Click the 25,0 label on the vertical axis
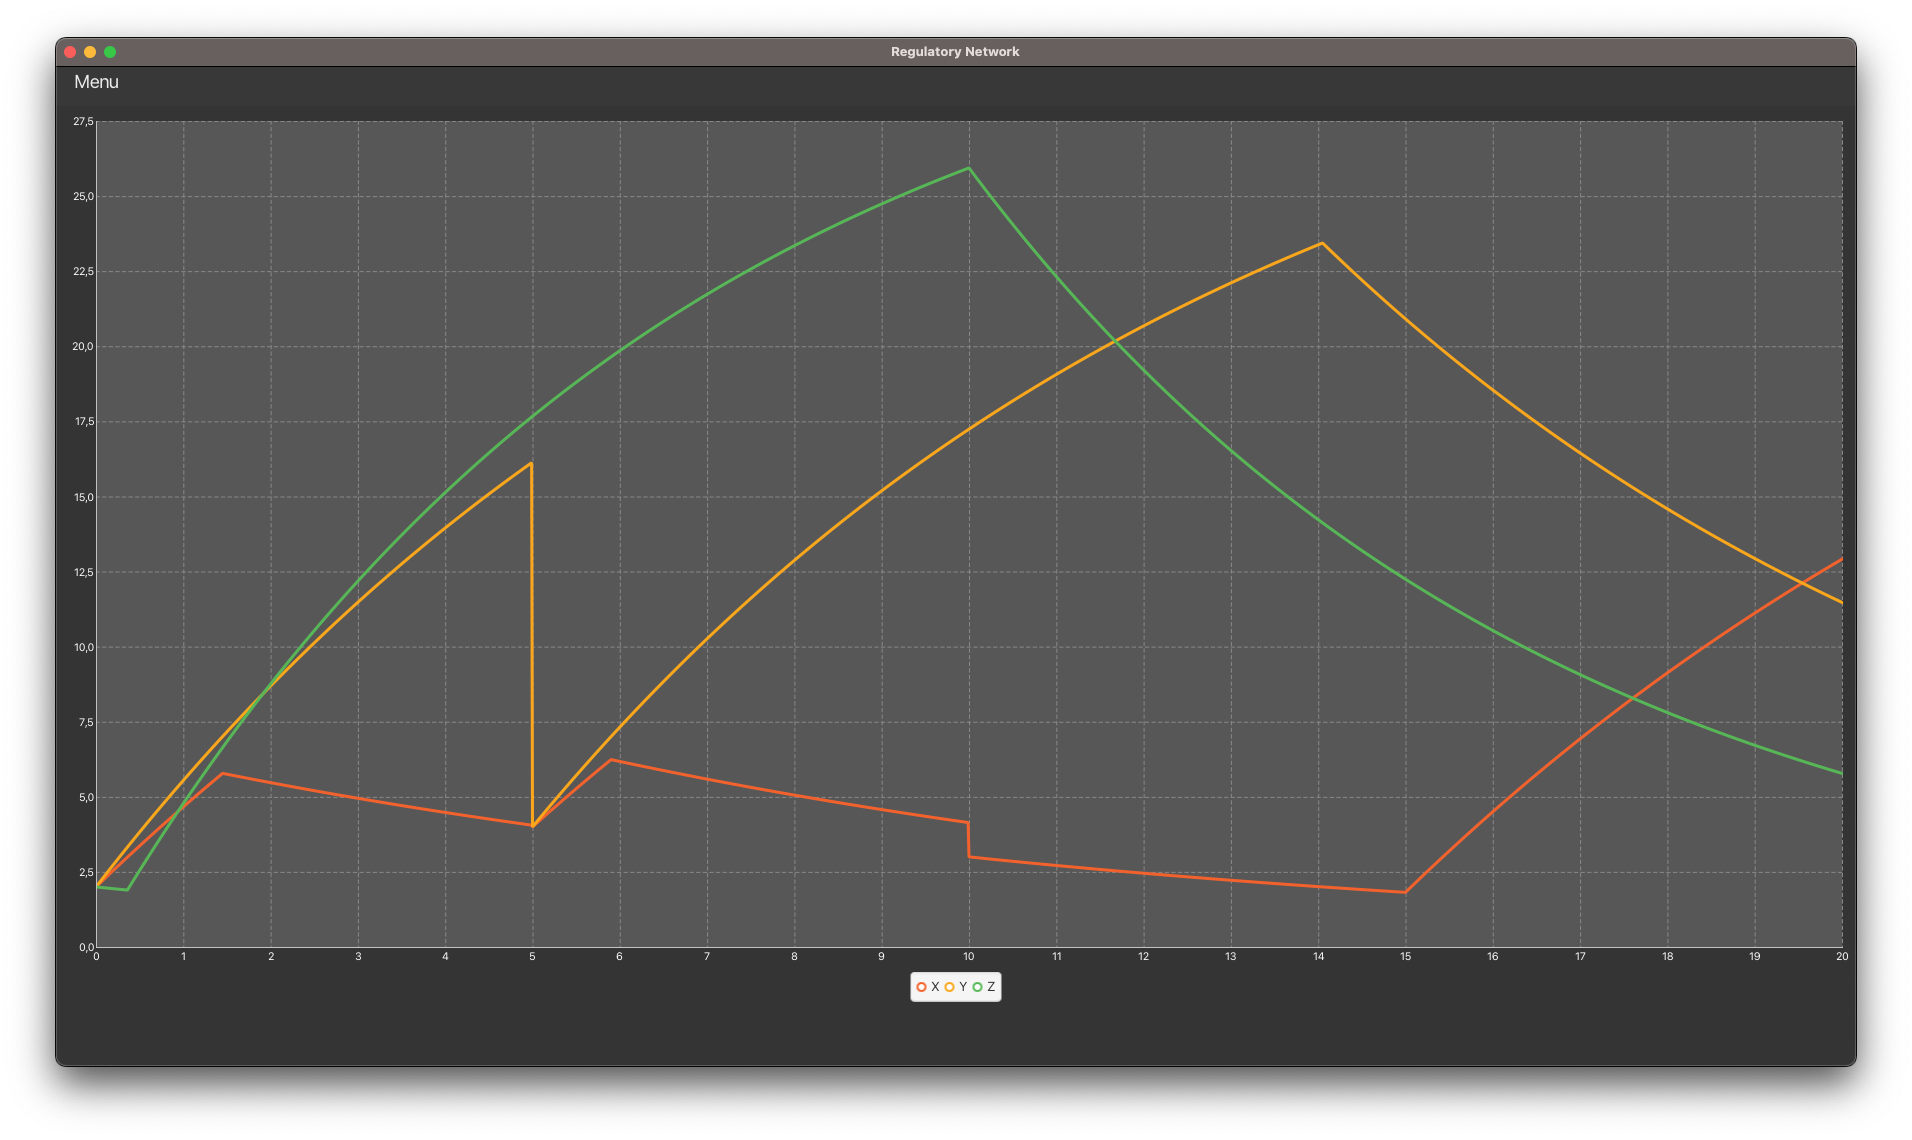This screenshot has width=1912, height=1140. pyautogui.click(x=83, y=197)
